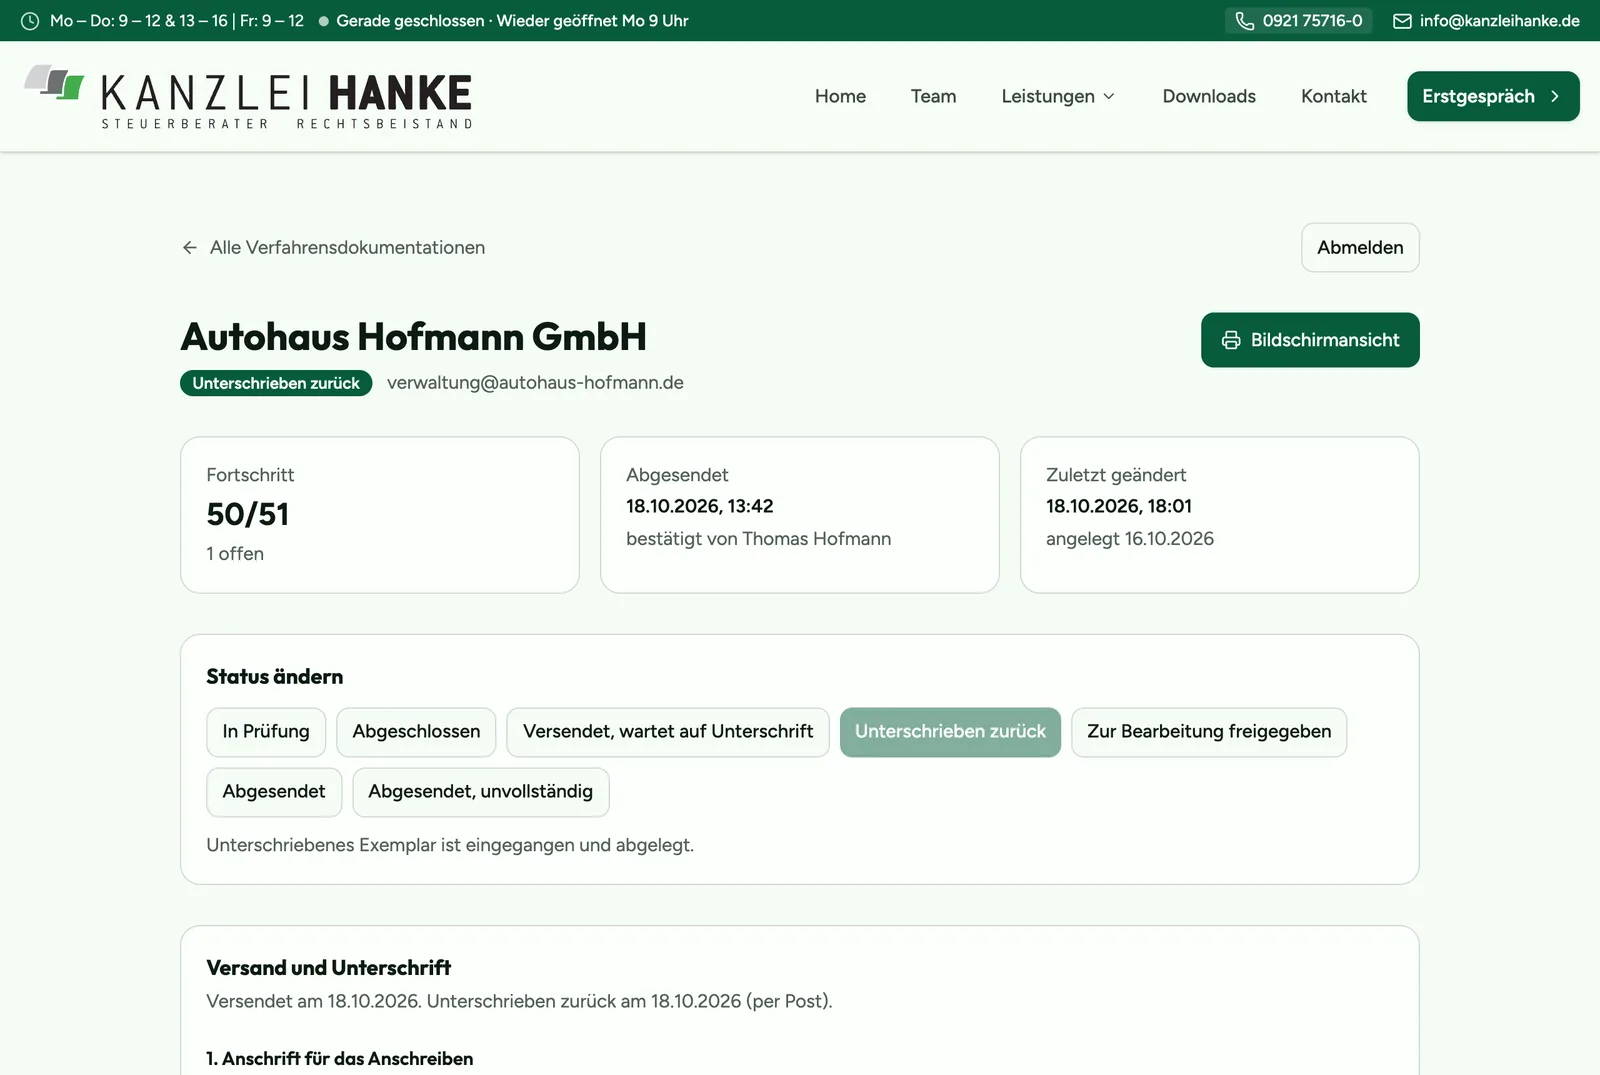Click the 18.10.2026, 18:01 changed timestamp
The width and height of the screenshot is (1600, 1075).
pyautogui.click(x=1119, y=506)
